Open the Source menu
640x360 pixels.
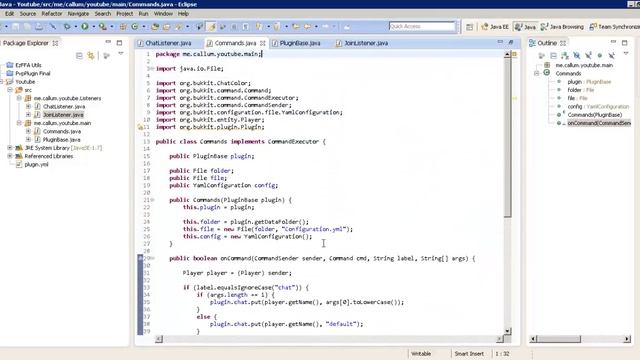tap(28, 13)
